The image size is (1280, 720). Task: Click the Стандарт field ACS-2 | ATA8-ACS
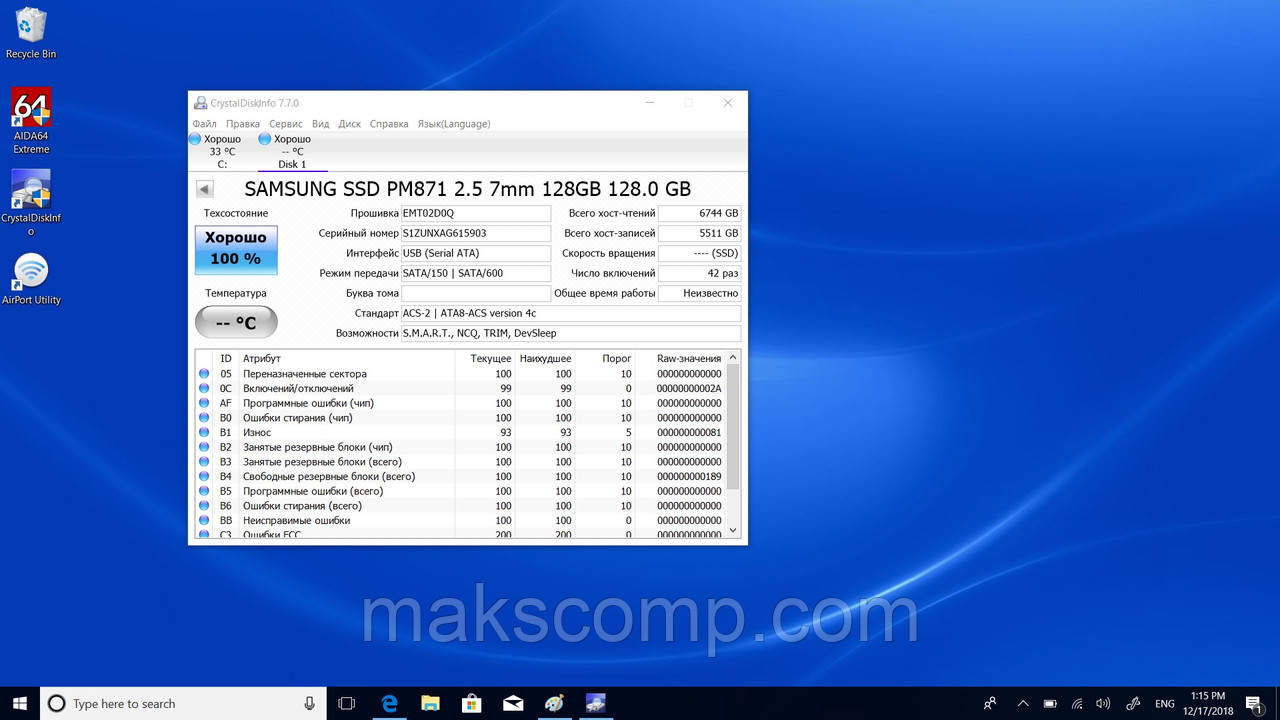click(571, 313)
